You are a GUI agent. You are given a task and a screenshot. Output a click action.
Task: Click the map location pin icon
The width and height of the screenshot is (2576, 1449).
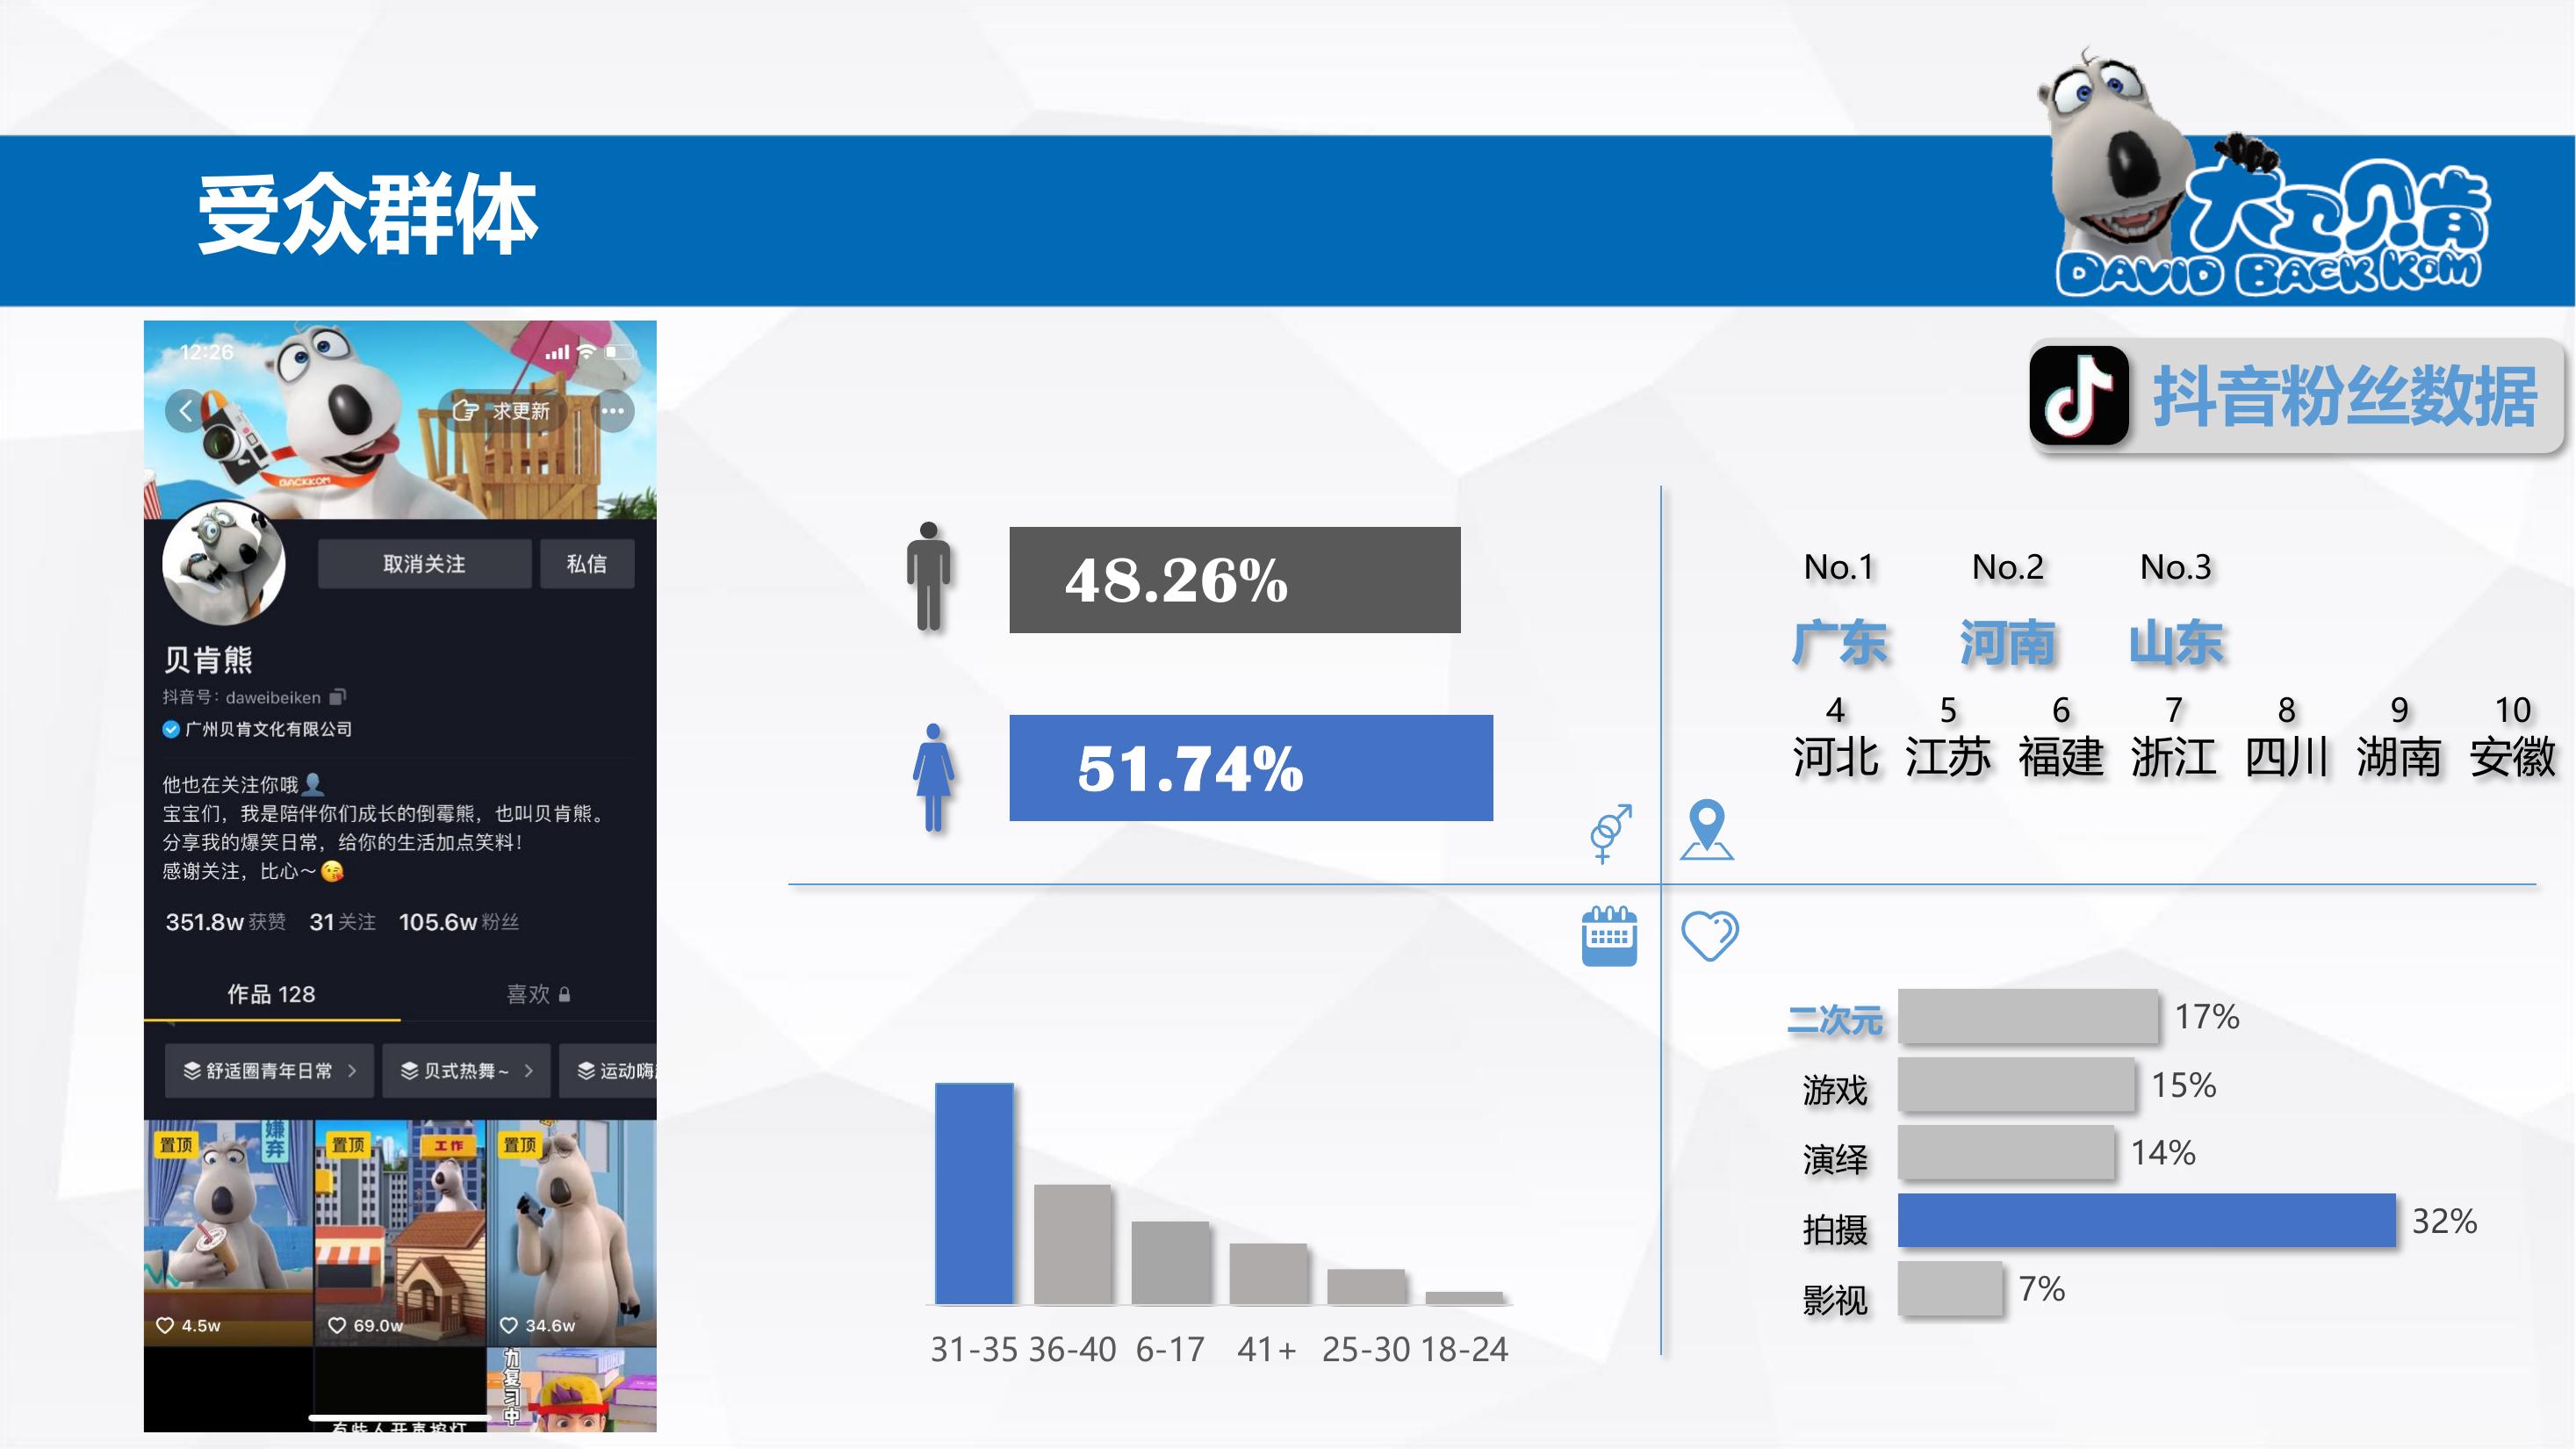pos(1707,830)
